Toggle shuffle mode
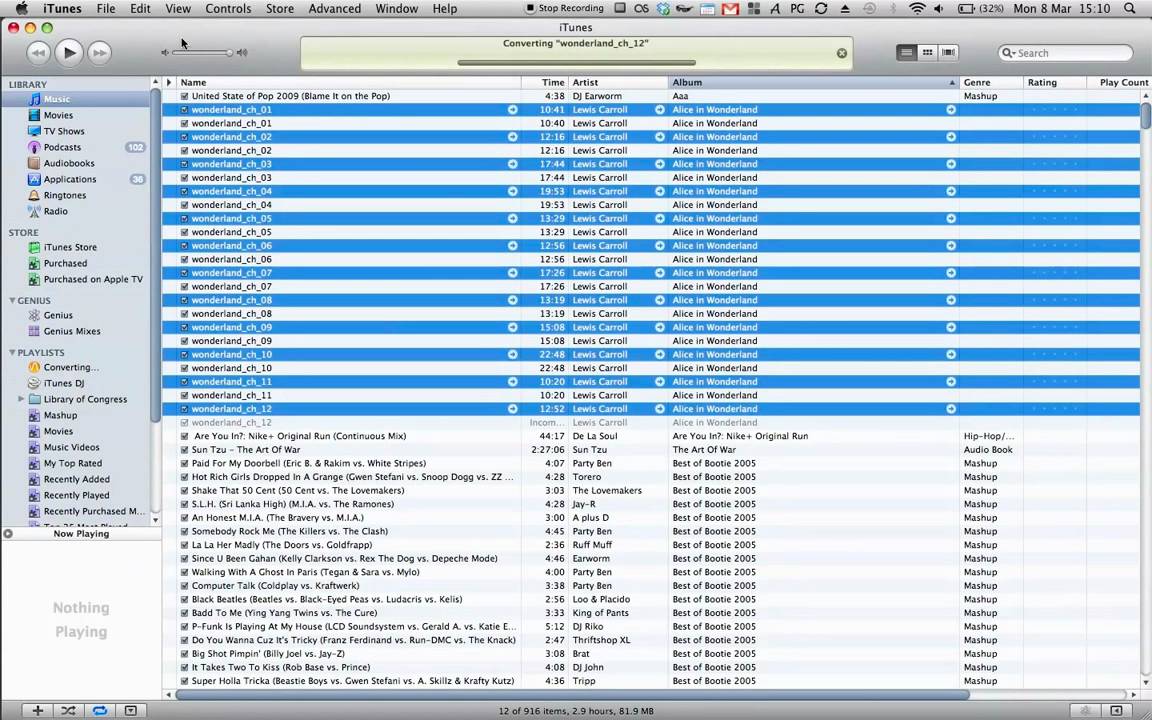The image size is (1152, 720). pos(68,710)
